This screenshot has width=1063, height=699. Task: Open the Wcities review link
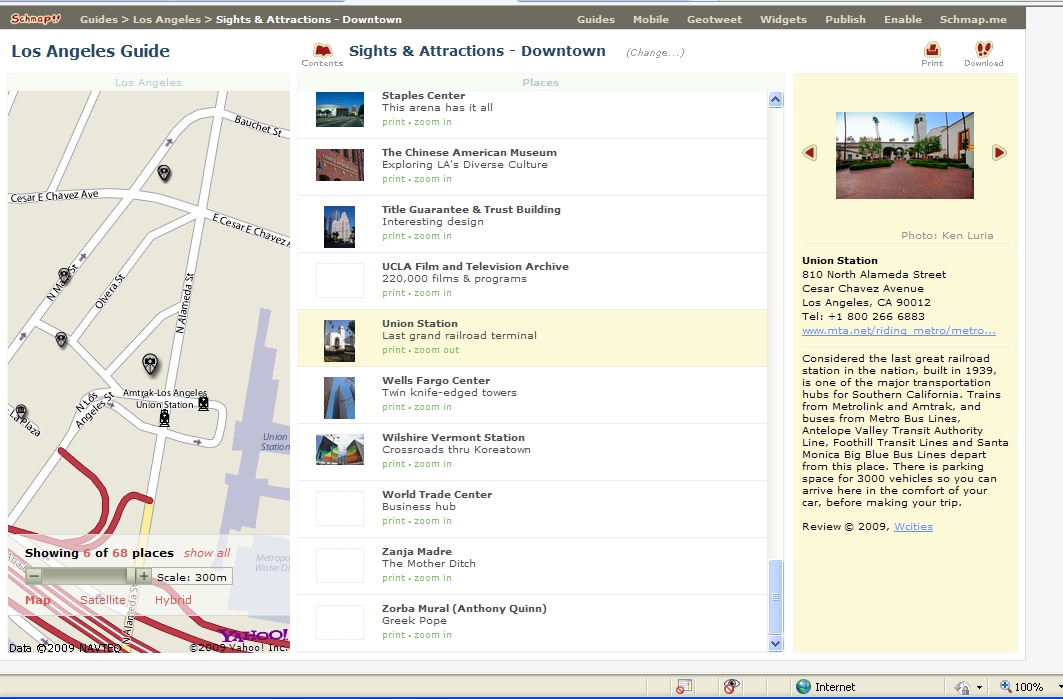pyautogui.click(x=913, y=526)
